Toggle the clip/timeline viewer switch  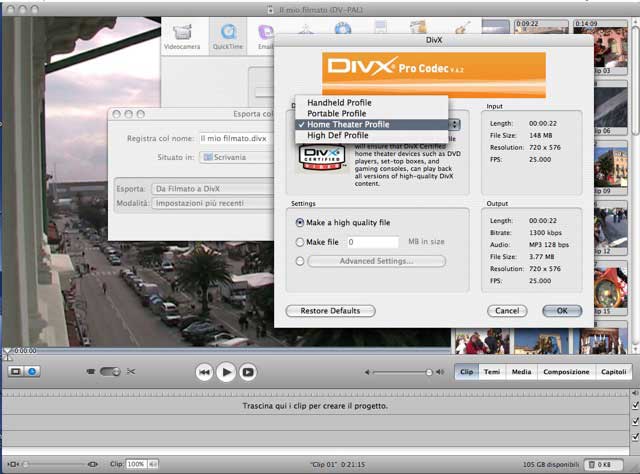point(110,372)
